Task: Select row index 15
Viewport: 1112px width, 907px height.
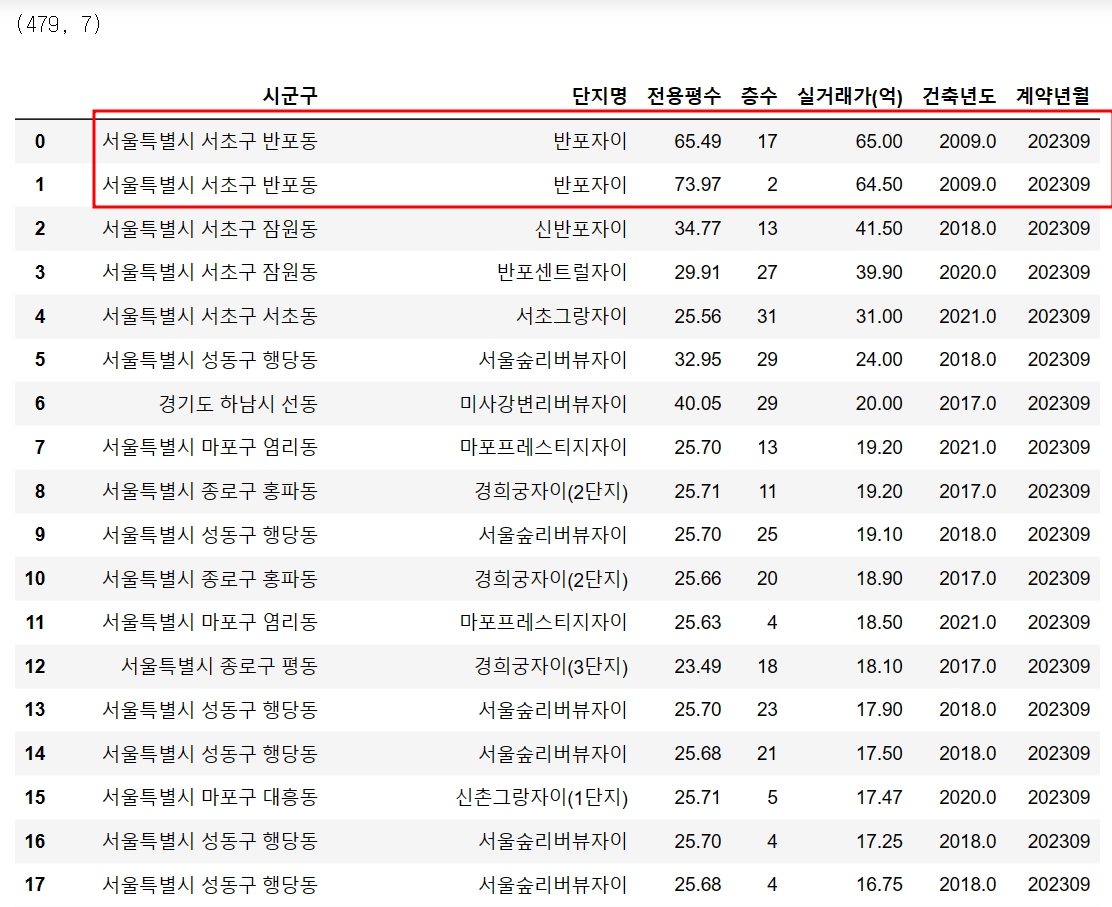Action: (x=35, y=797)
